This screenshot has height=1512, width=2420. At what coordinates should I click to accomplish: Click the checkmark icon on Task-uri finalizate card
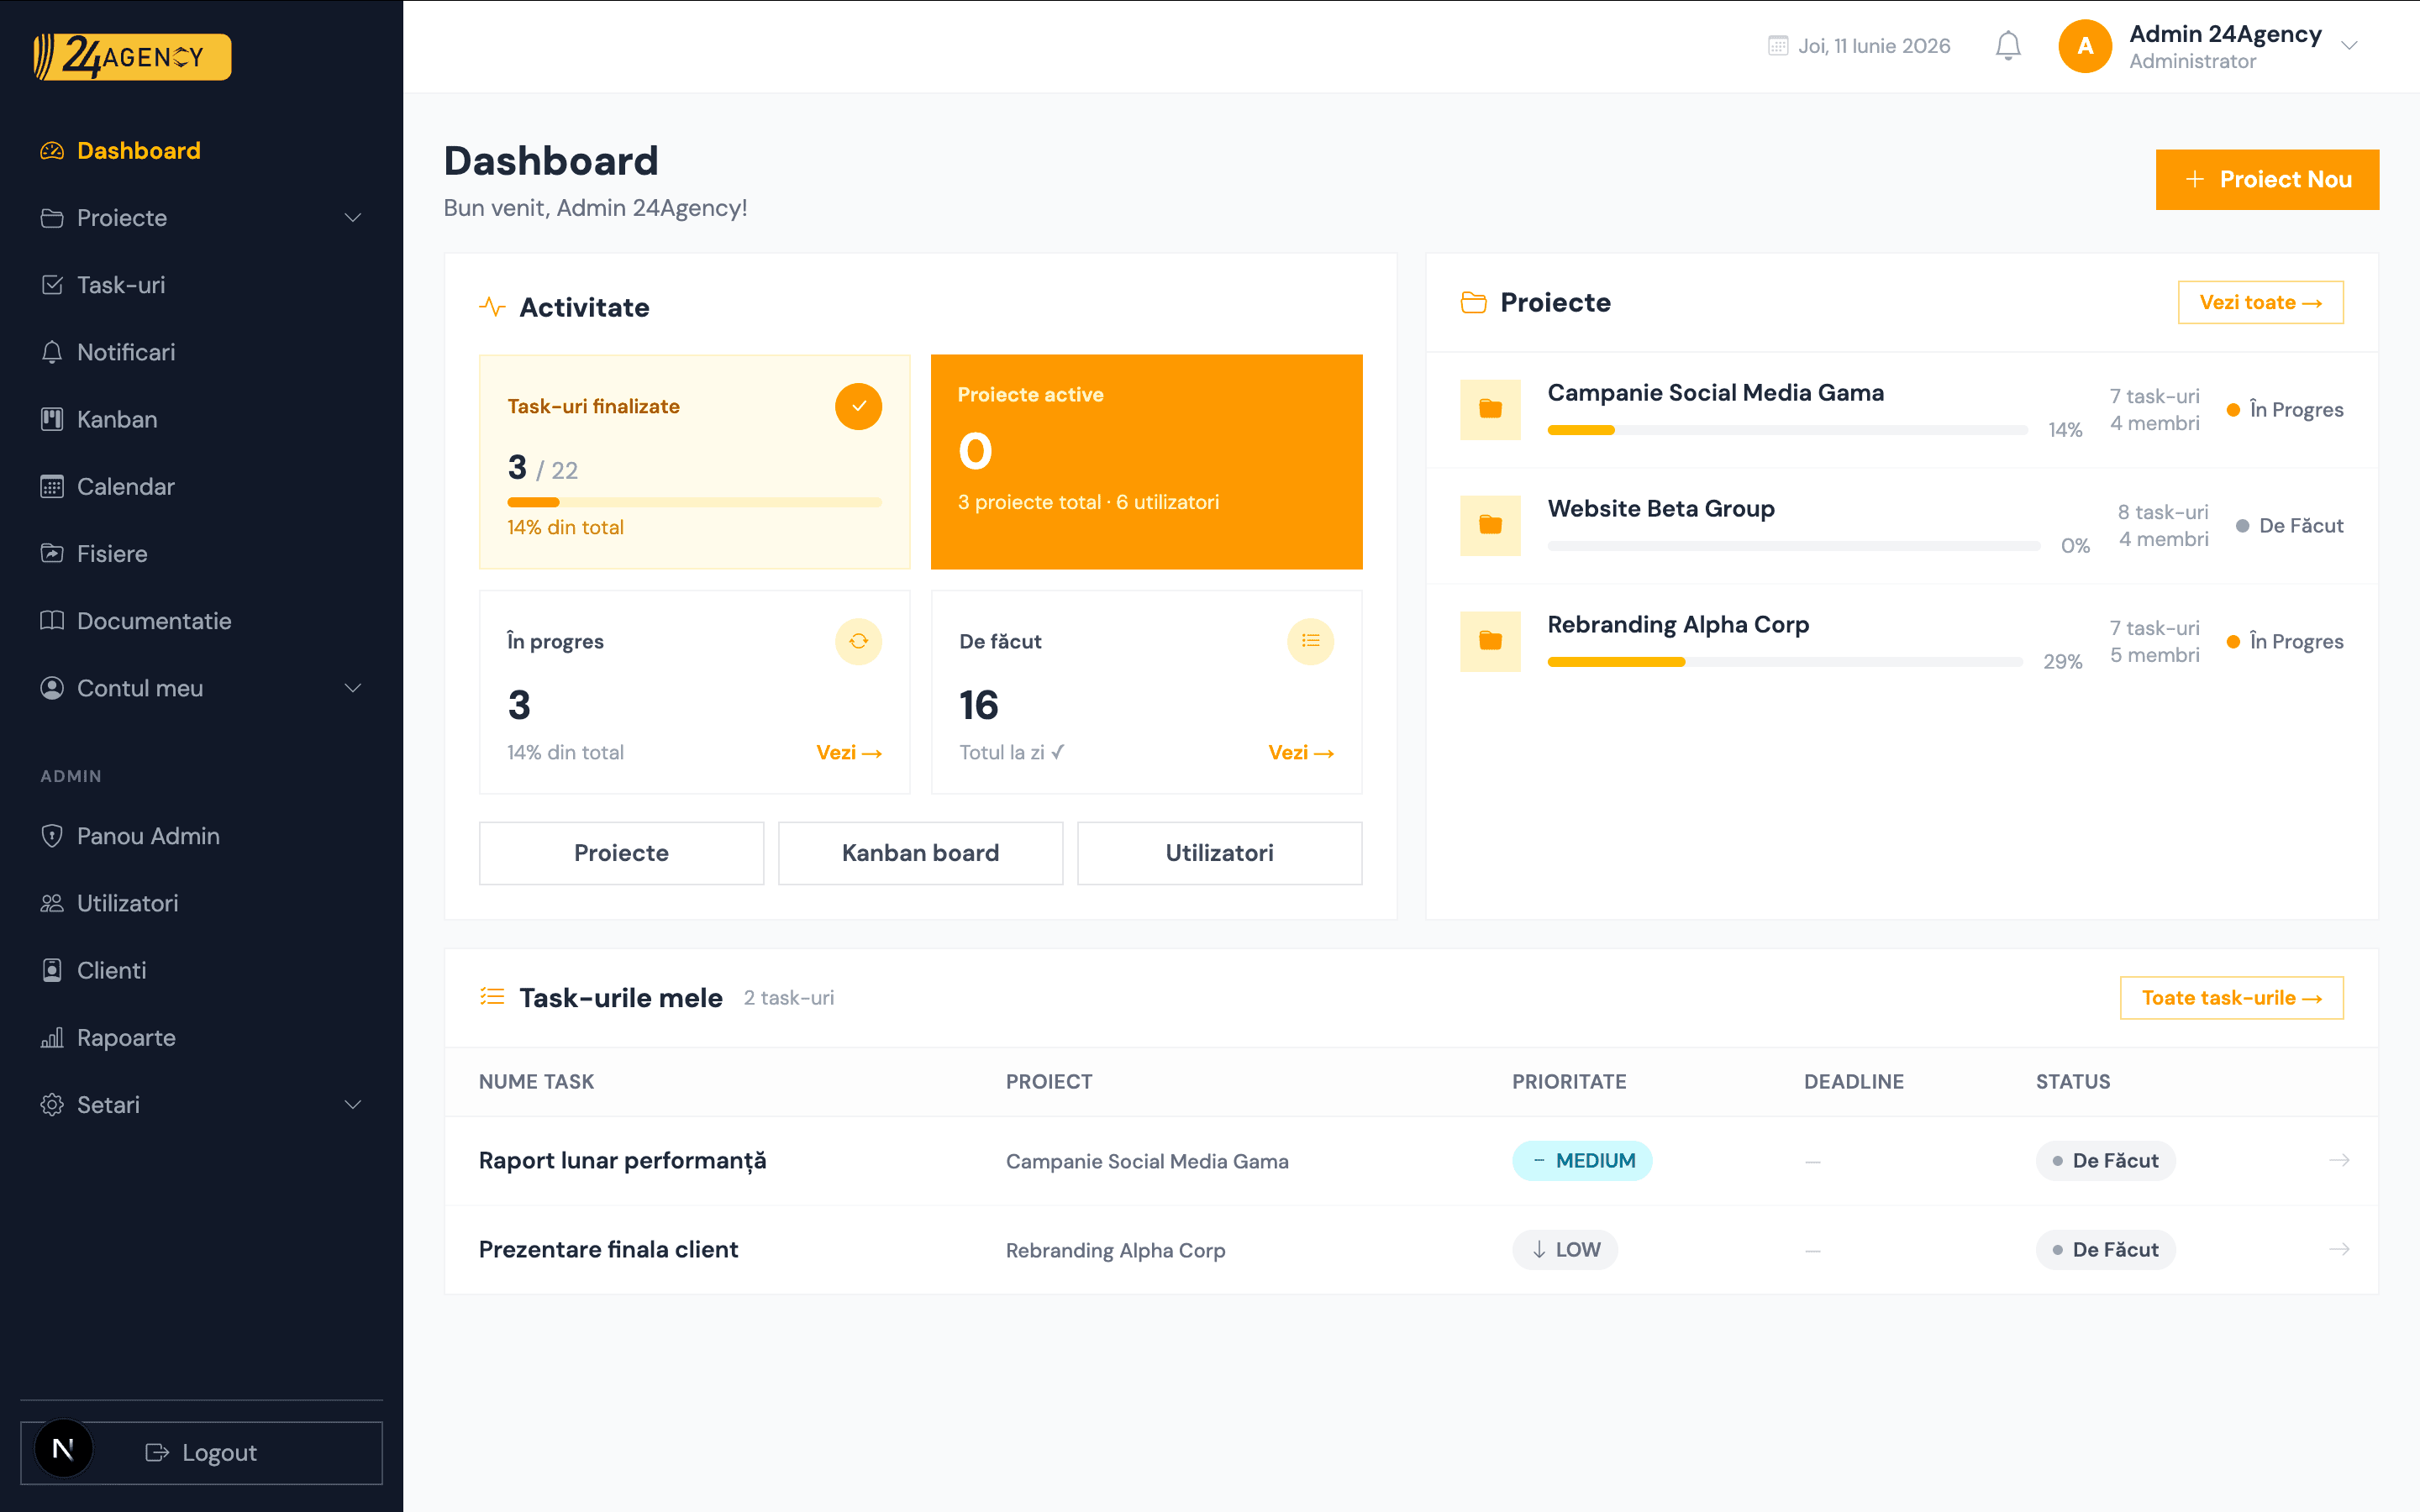pyautogui.click(x=858, y=407)
